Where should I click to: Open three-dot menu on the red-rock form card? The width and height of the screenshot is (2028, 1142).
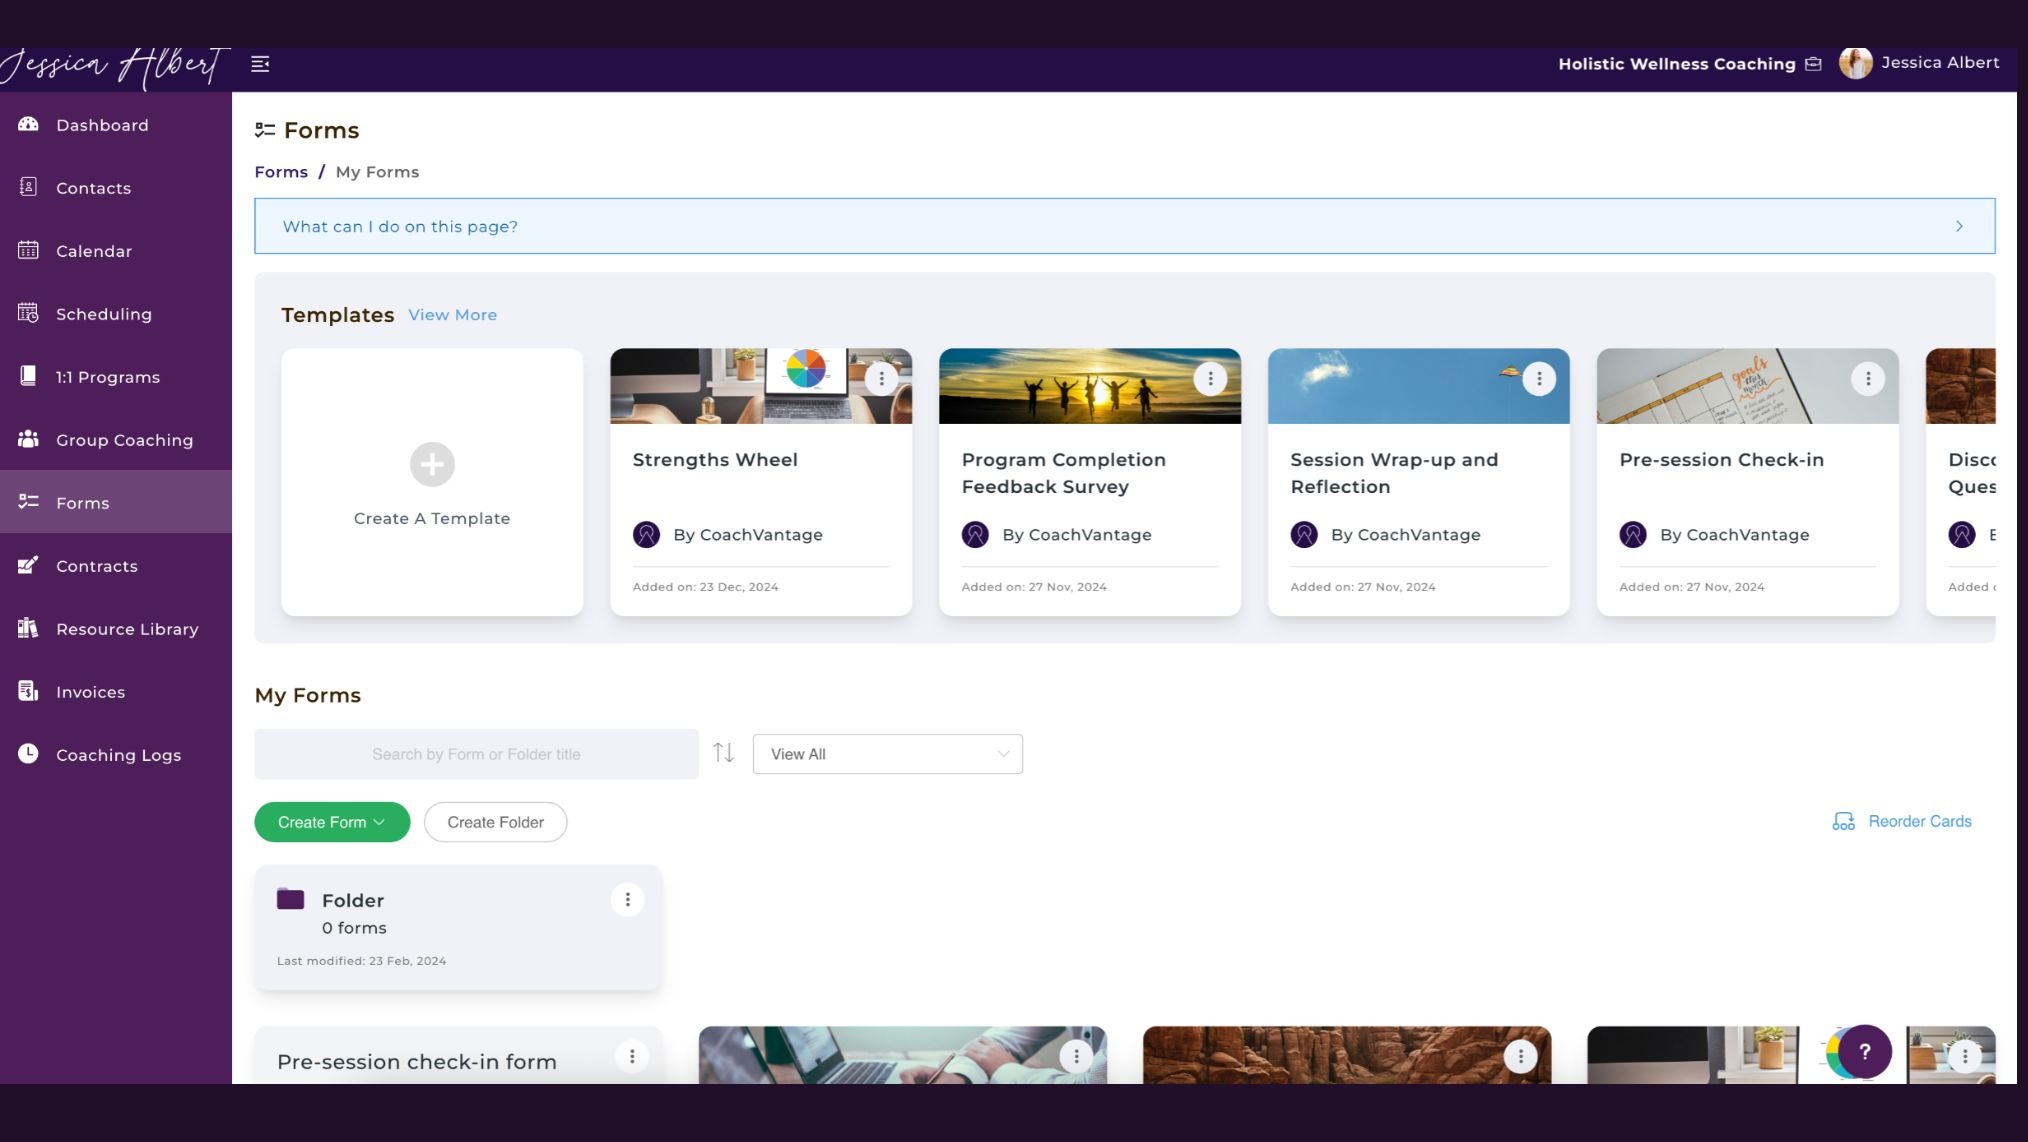coord(1520,1056)
